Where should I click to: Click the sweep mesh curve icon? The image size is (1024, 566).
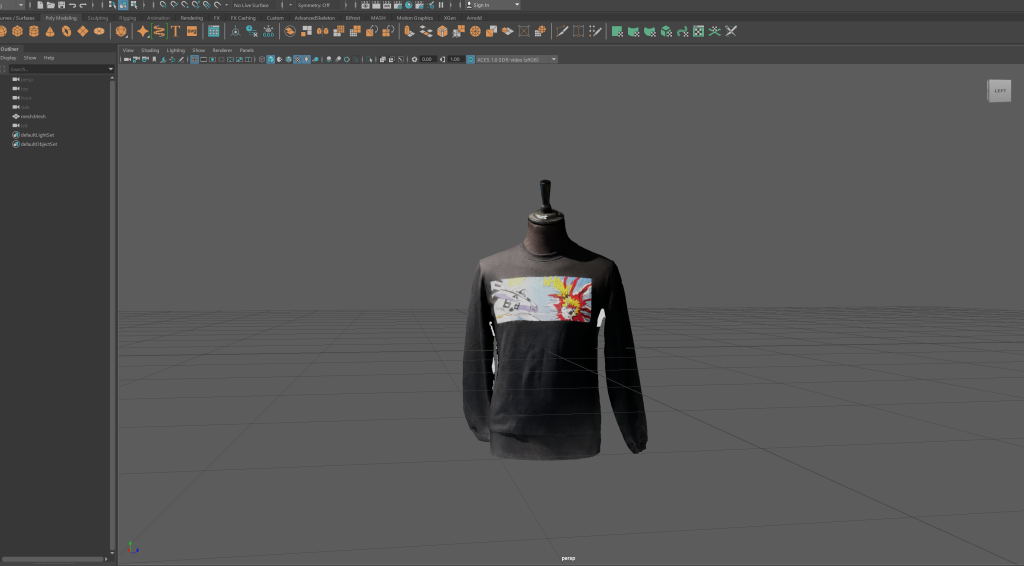(x=159, y=31)
